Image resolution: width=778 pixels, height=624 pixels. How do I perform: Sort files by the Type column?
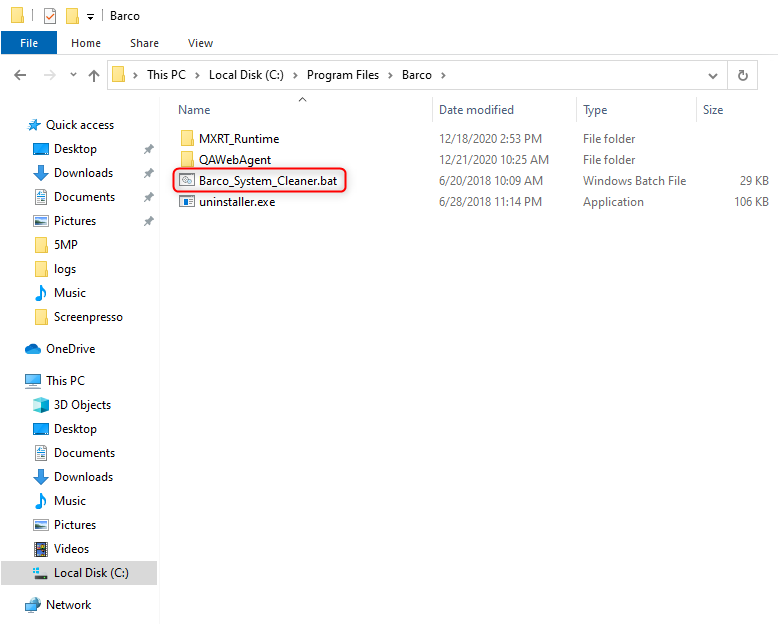click(595, 110)
